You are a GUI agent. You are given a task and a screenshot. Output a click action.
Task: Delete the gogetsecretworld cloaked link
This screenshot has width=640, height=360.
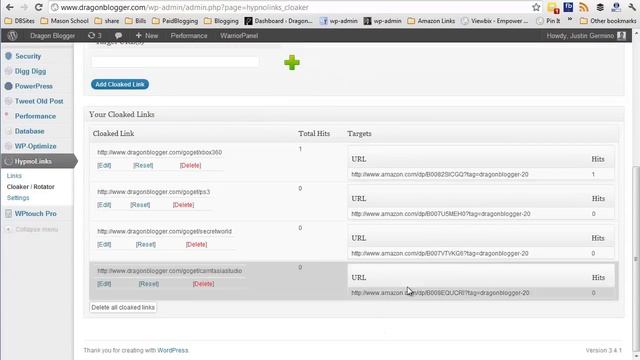click(x=196, y=244)
